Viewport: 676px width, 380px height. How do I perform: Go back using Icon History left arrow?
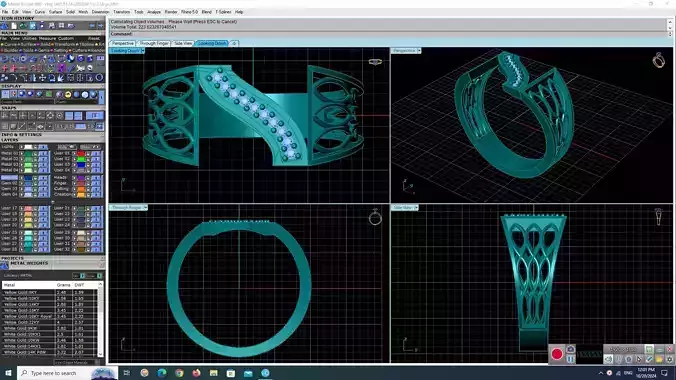[x=92, y=26]
